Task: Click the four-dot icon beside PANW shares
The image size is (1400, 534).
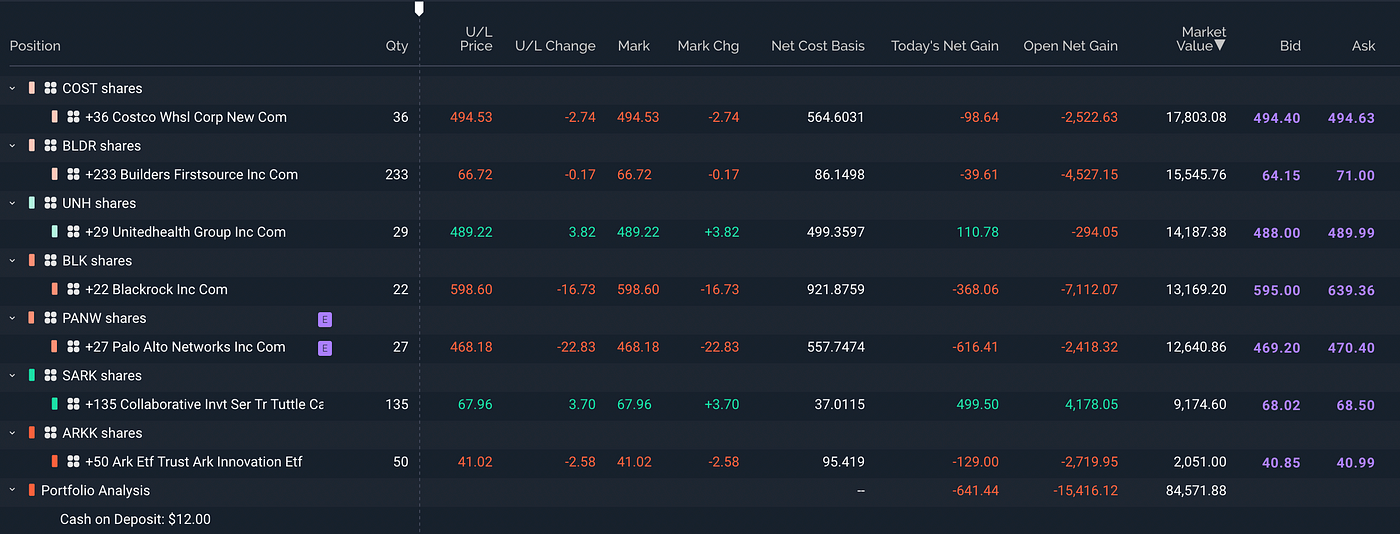Action: [x=50, y=318]
